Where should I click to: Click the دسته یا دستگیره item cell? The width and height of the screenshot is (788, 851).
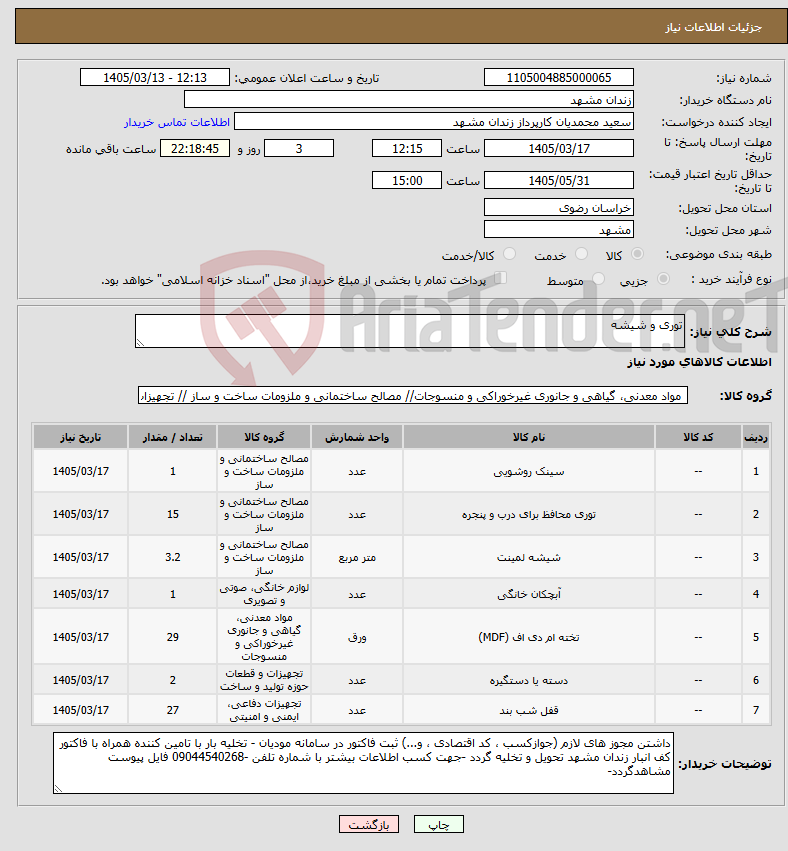pos(529,680)
